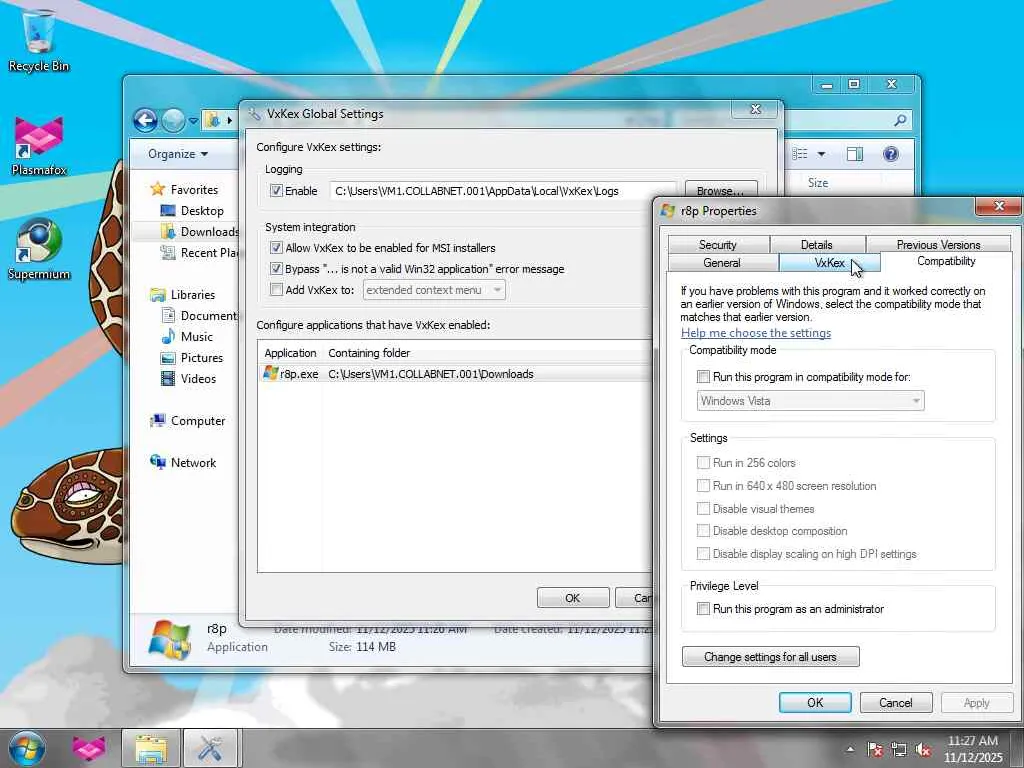Select Favorites in the navigation pane

[x=194, y=189]
